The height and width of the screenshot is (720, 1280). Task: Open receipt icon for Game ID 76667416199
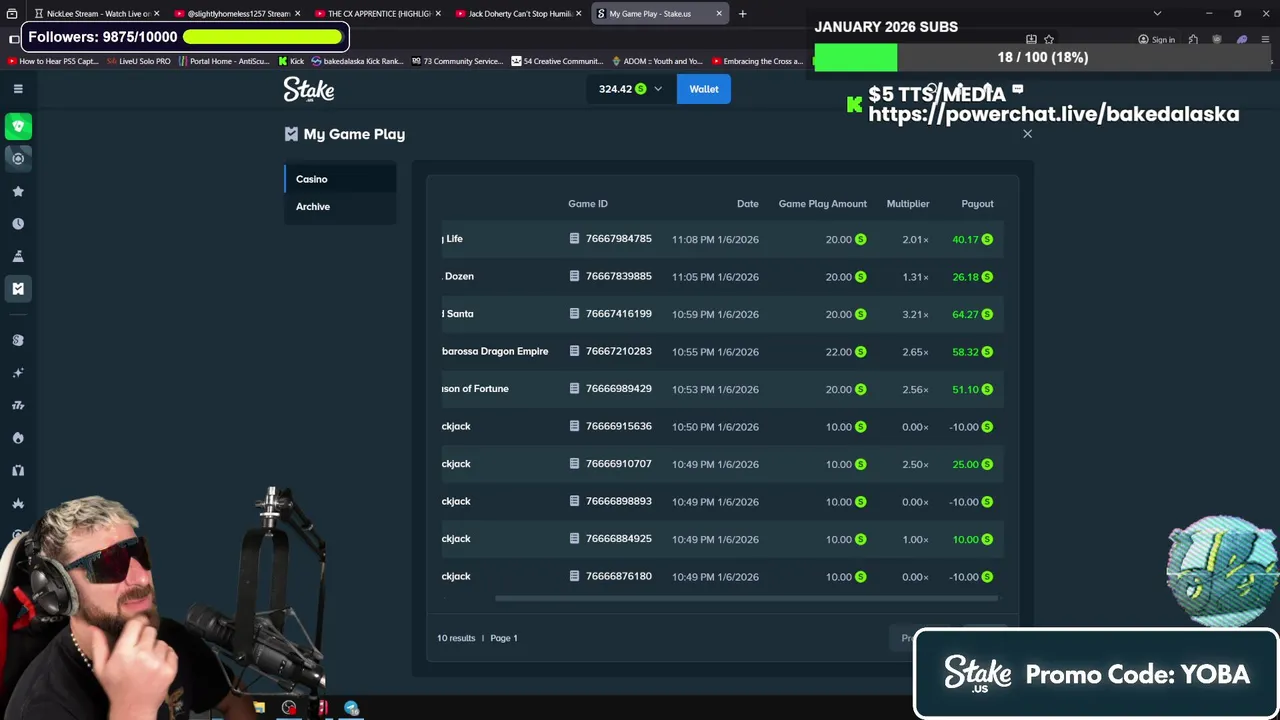[x=574, y=314]
